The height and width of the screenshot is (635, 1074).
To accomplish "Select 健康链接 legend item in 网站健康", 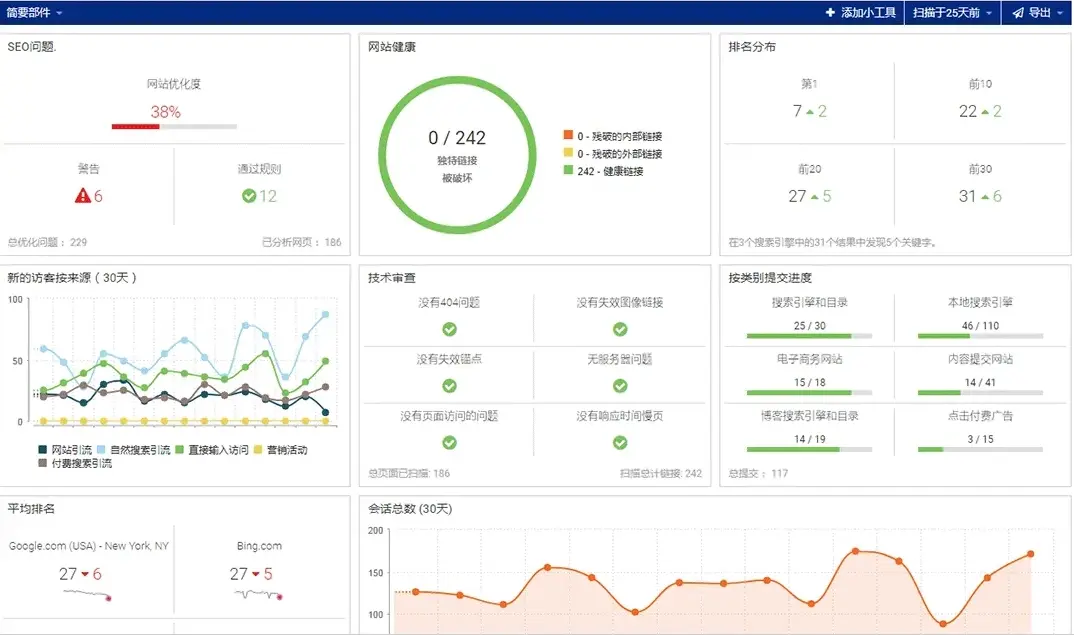I will tap(609, 171).
